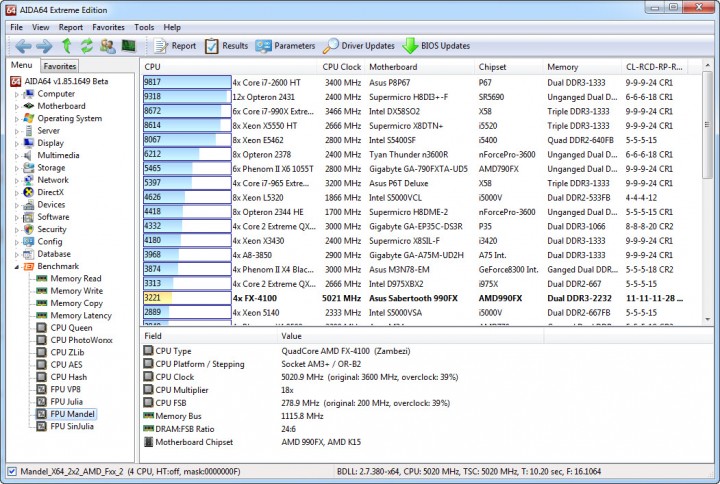This screenshot has width=720, height=484.
Task: Expand the Computer tree node
Action: pos(17,94)
